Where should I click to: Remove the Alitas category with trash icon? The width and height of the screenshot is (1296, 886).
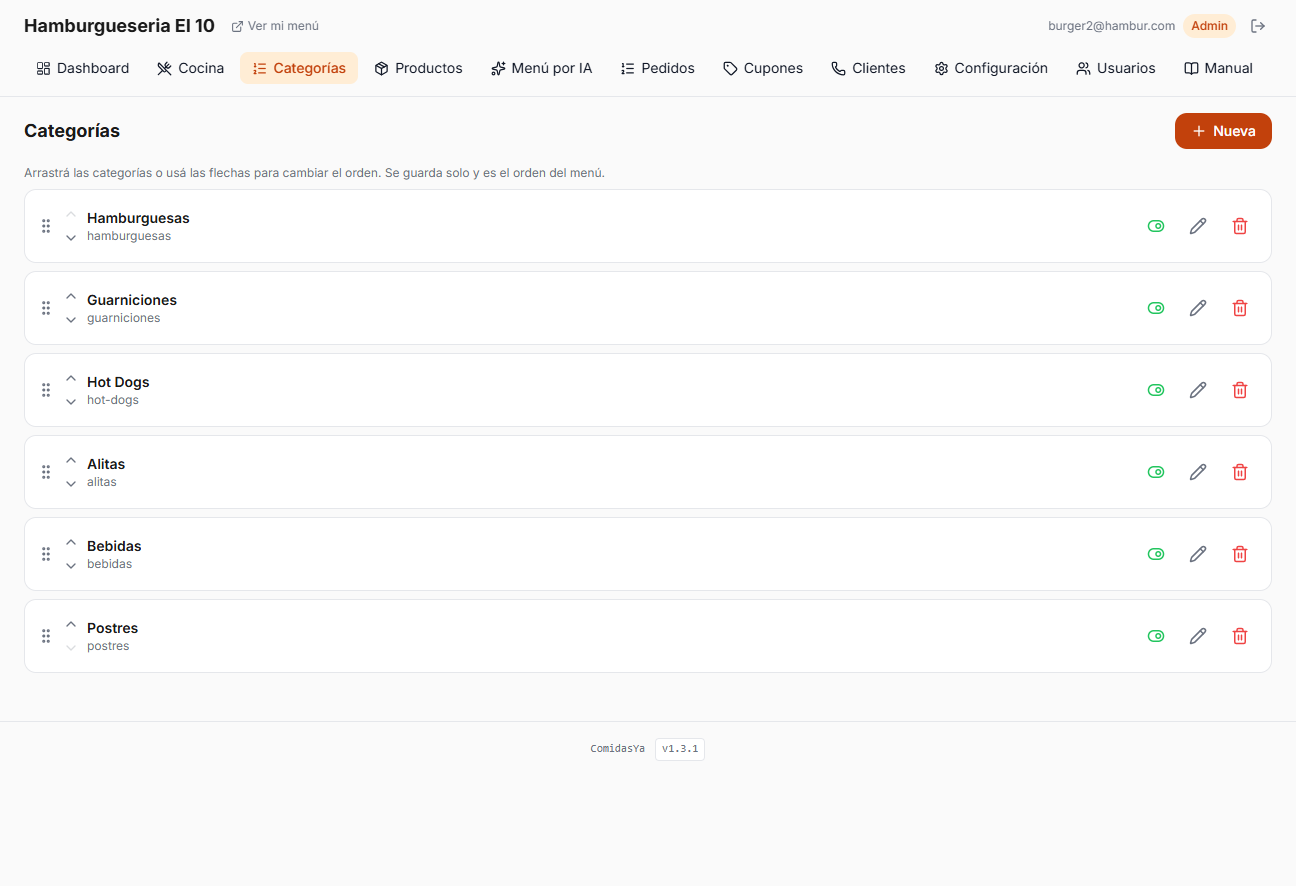pos(1240,472)
